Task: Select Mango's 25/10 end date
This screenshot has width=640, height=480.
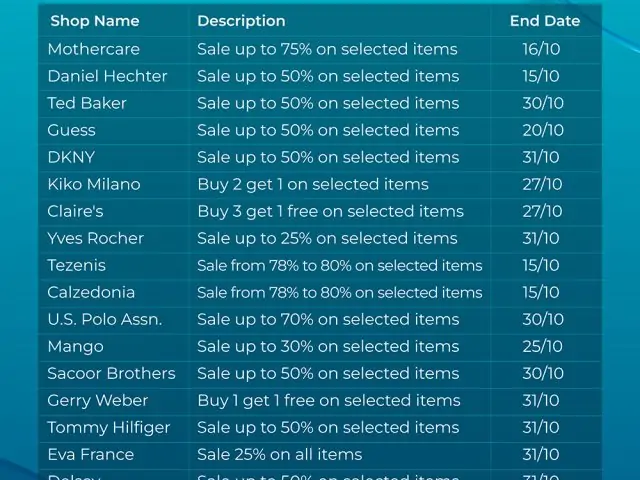Action: coord(542,347)
